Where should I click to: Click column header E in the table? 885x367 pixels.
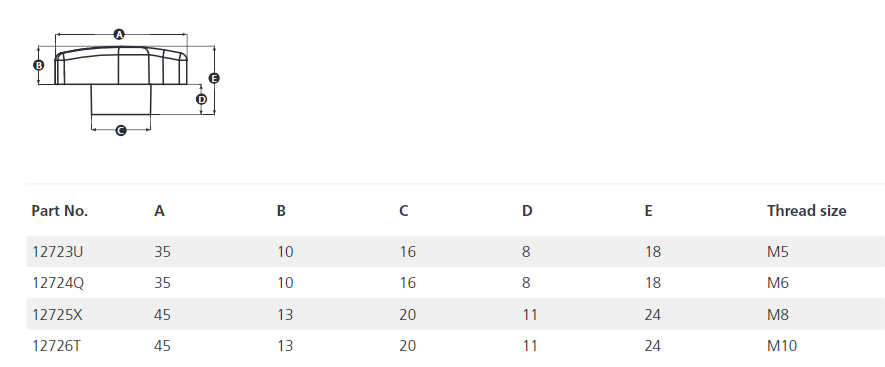click(649, 211)
